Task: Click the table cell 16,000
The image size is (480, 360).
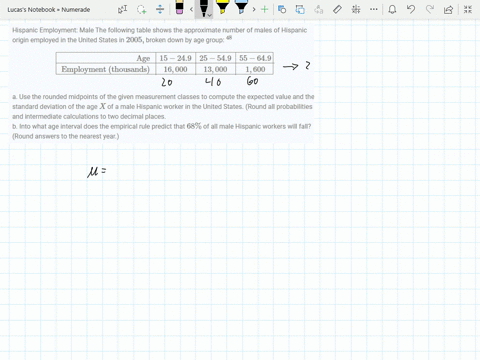Action: pyautogui.click(x=175, y=69)
